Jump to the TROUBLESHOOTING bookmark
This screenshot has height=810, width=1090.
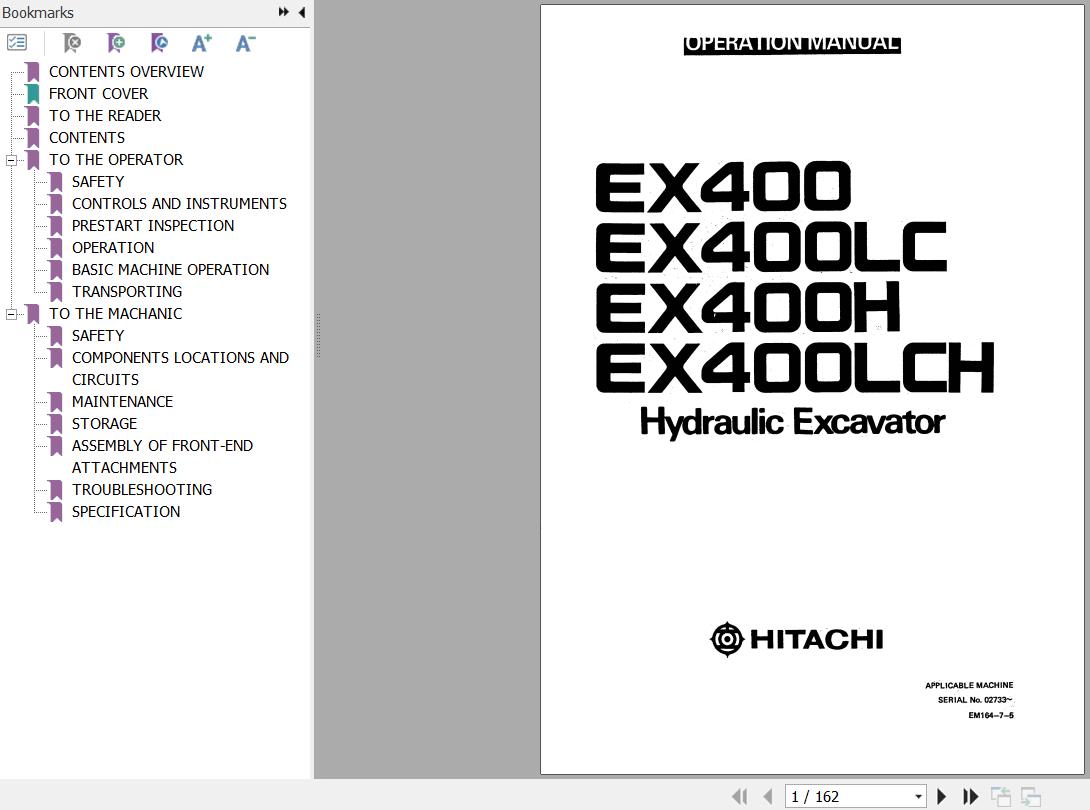click(142, 489)
